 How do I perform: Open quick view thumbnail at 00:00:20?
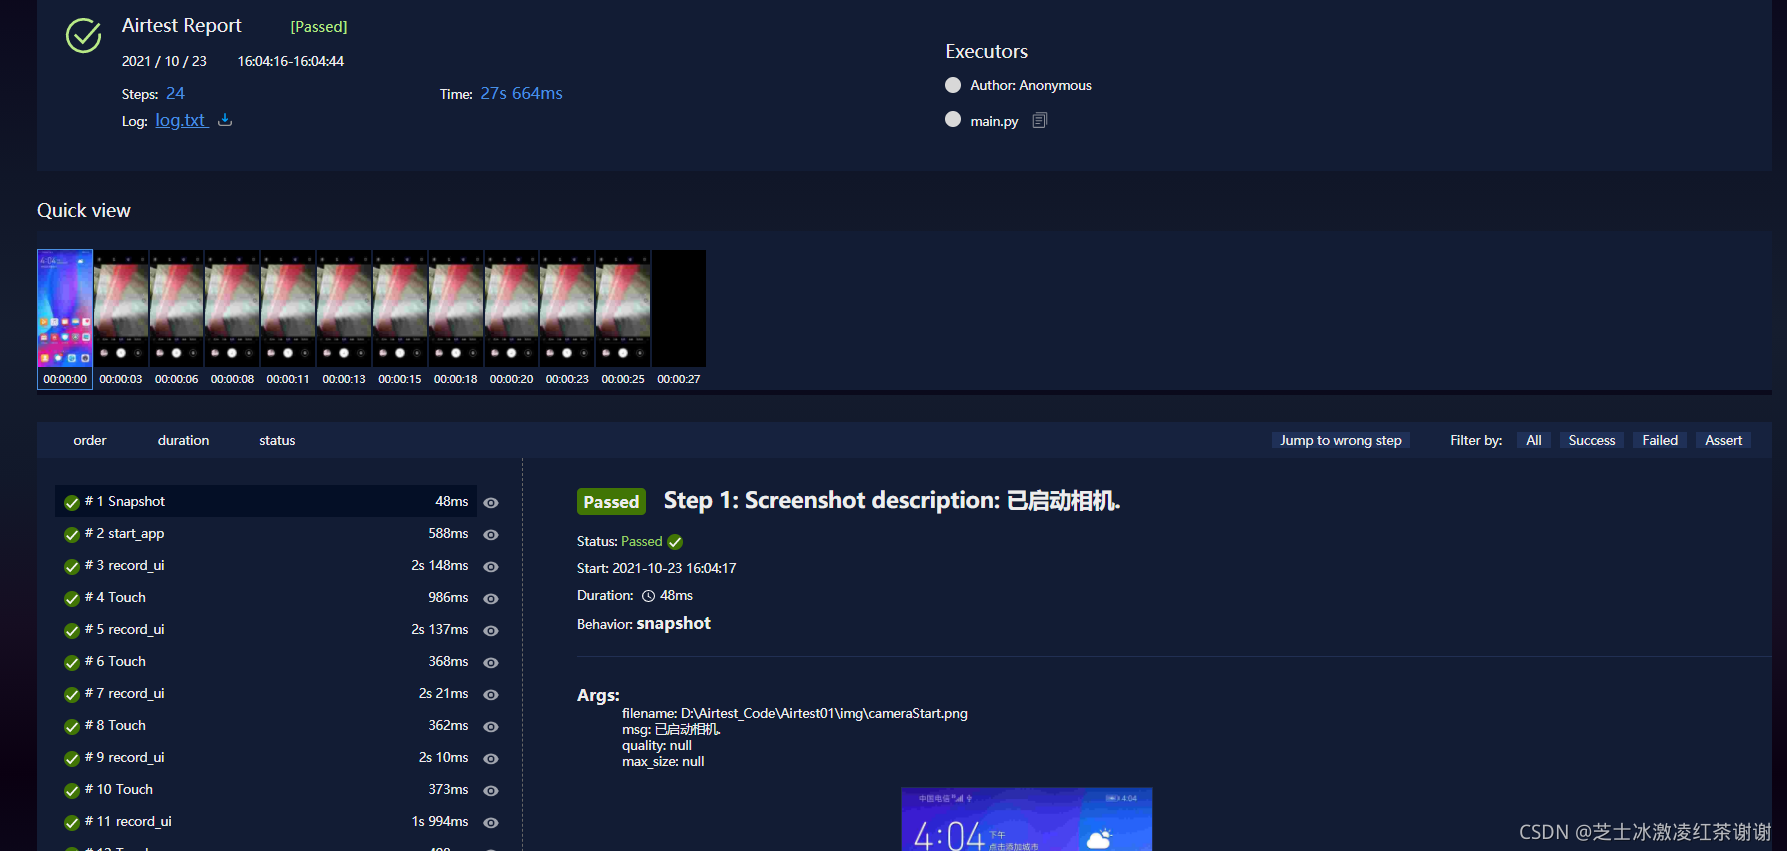pos(511,308)
